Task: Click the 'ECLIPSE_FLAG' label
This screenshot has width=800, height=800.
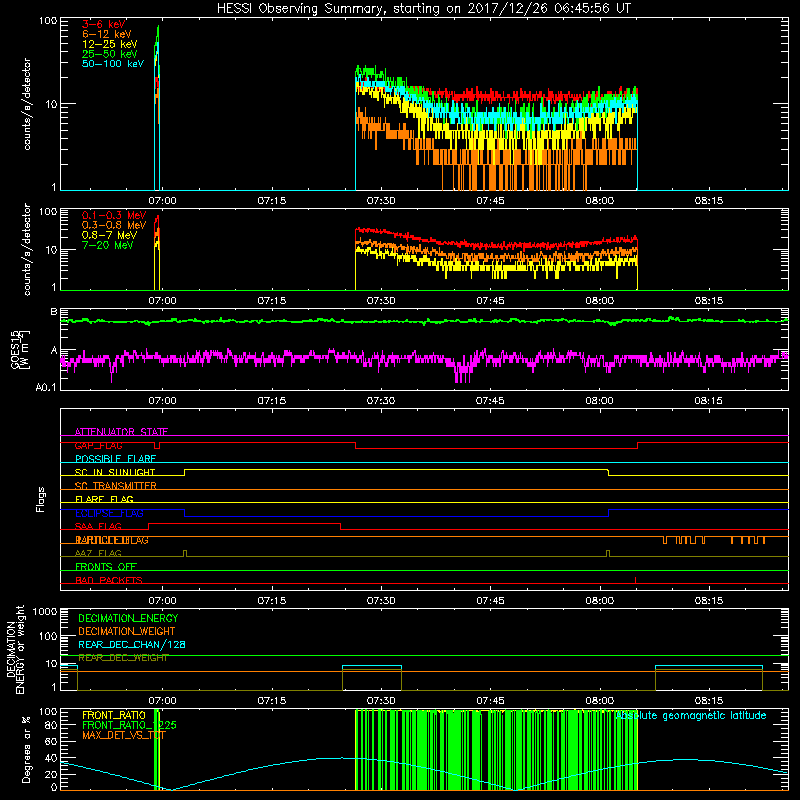Action: 109,513
